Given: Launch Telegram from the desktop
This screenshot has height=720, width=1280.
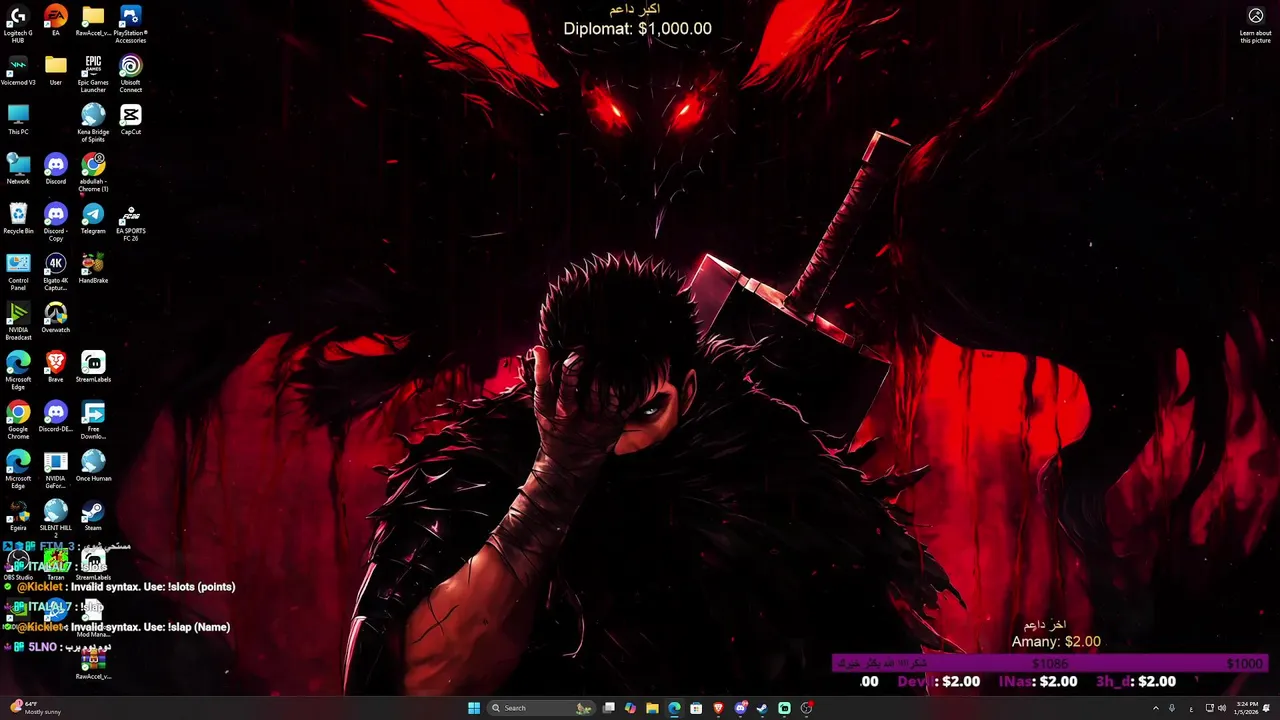Looking at the screenshot, I should tap(93, 218).
